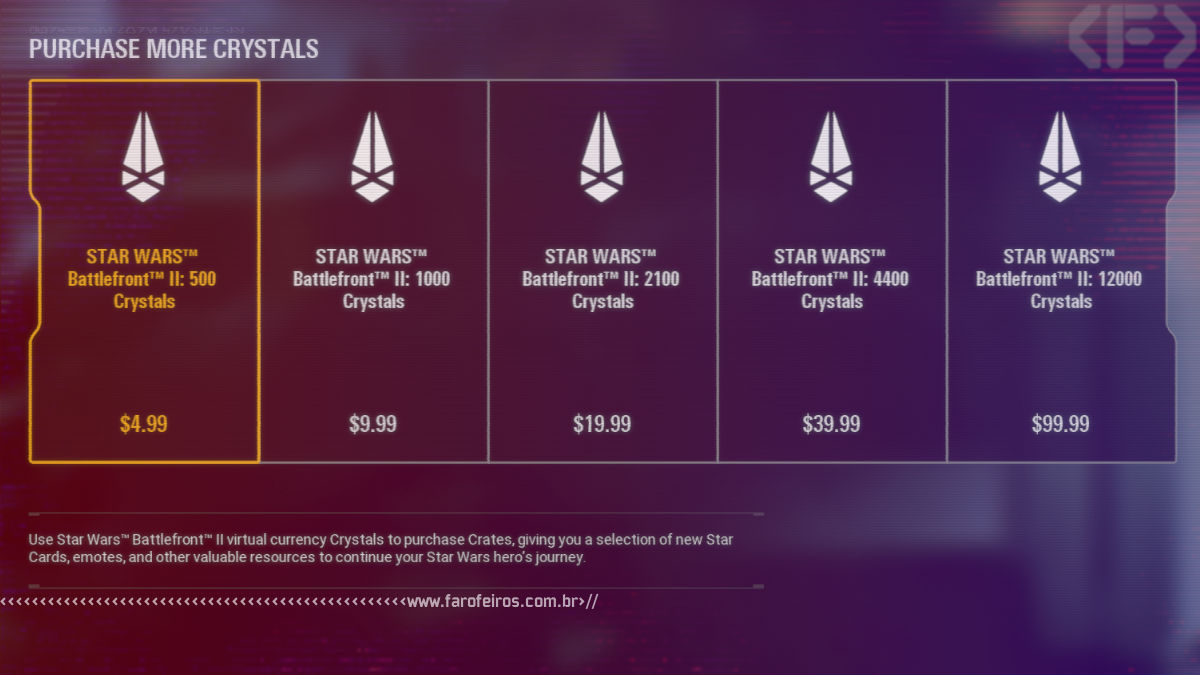Click the $9.99 price
The image size is (1200, 675).
(373, 423)
